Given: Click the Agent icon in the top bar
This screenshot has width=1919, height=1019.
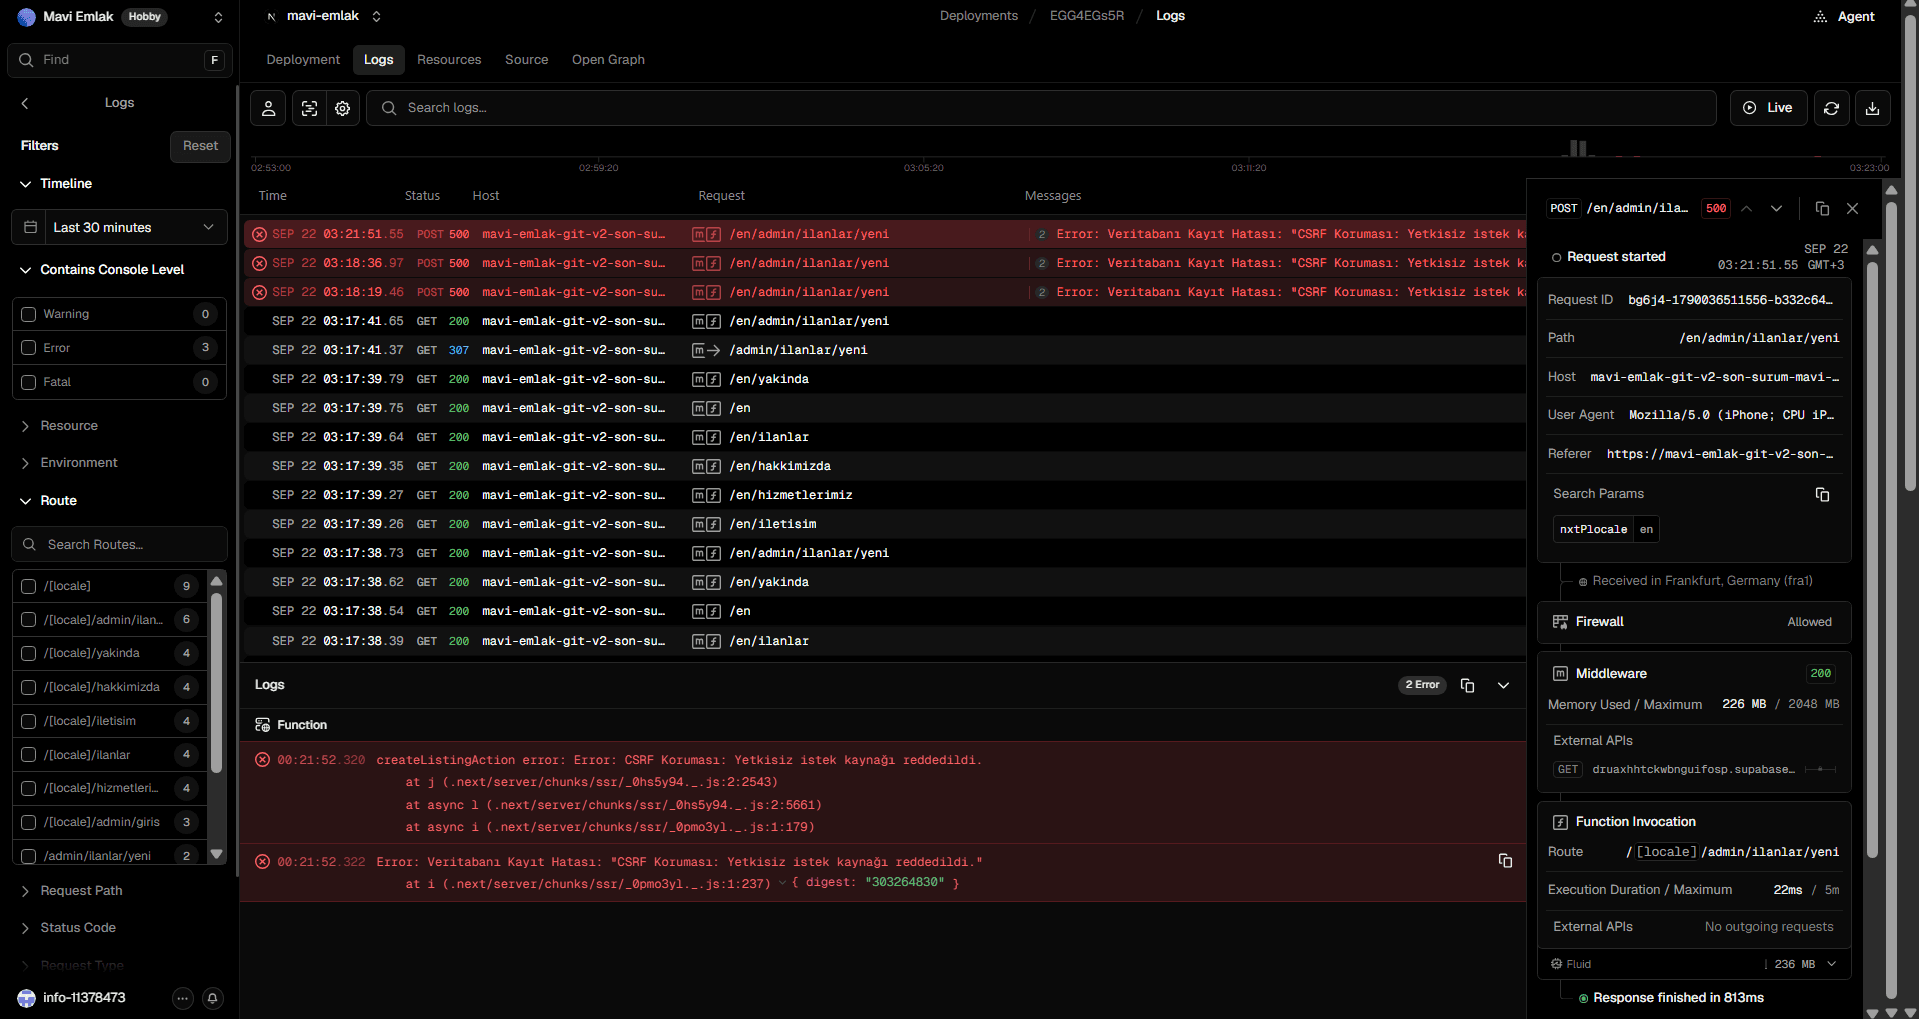Looking at the screenshot, I should pyautogui.click(x=1820, y=16).
